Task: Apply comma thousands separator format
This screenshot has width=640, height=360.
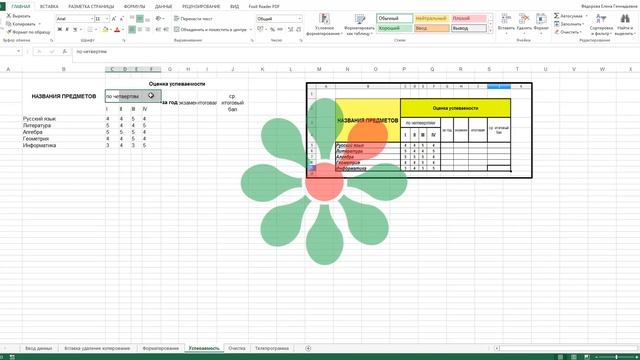Action: click(x=280, y=29)
